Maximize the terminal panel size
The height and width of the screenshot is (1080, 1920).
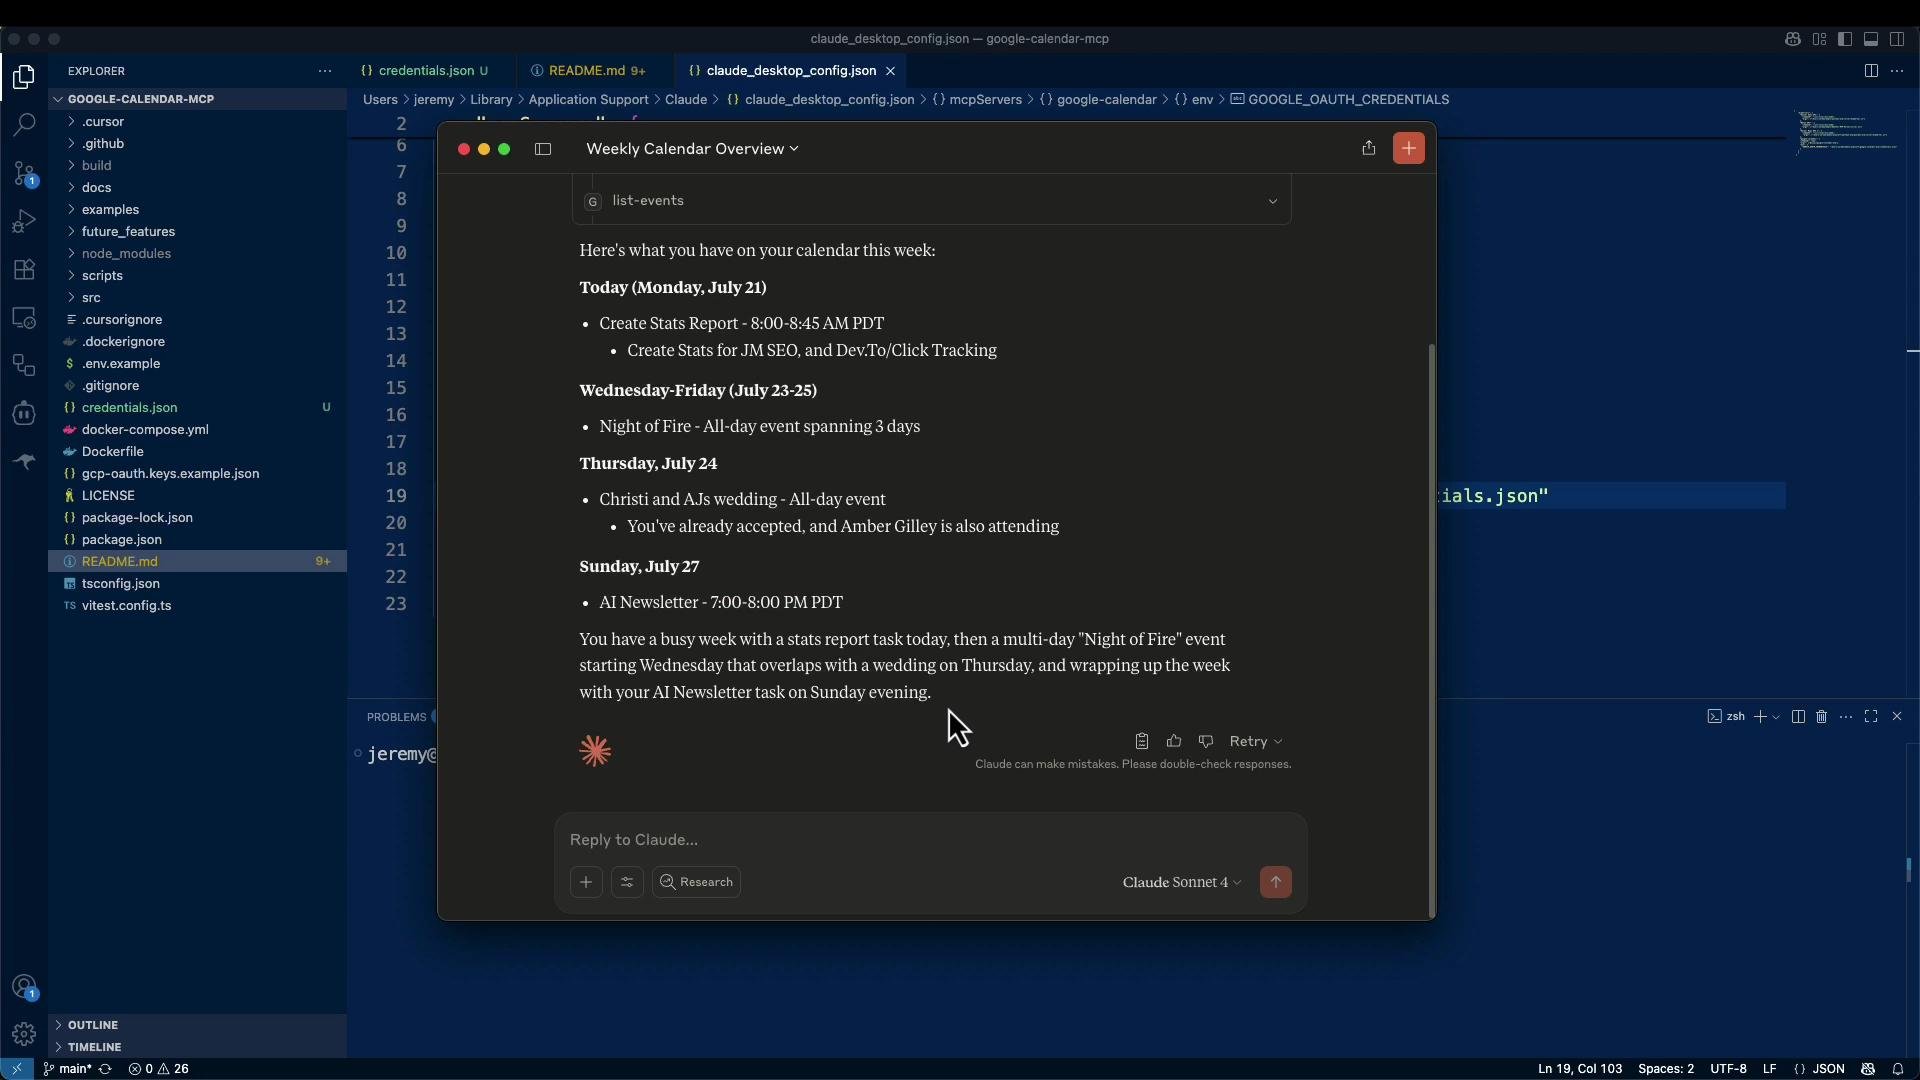click(1871, 717)
